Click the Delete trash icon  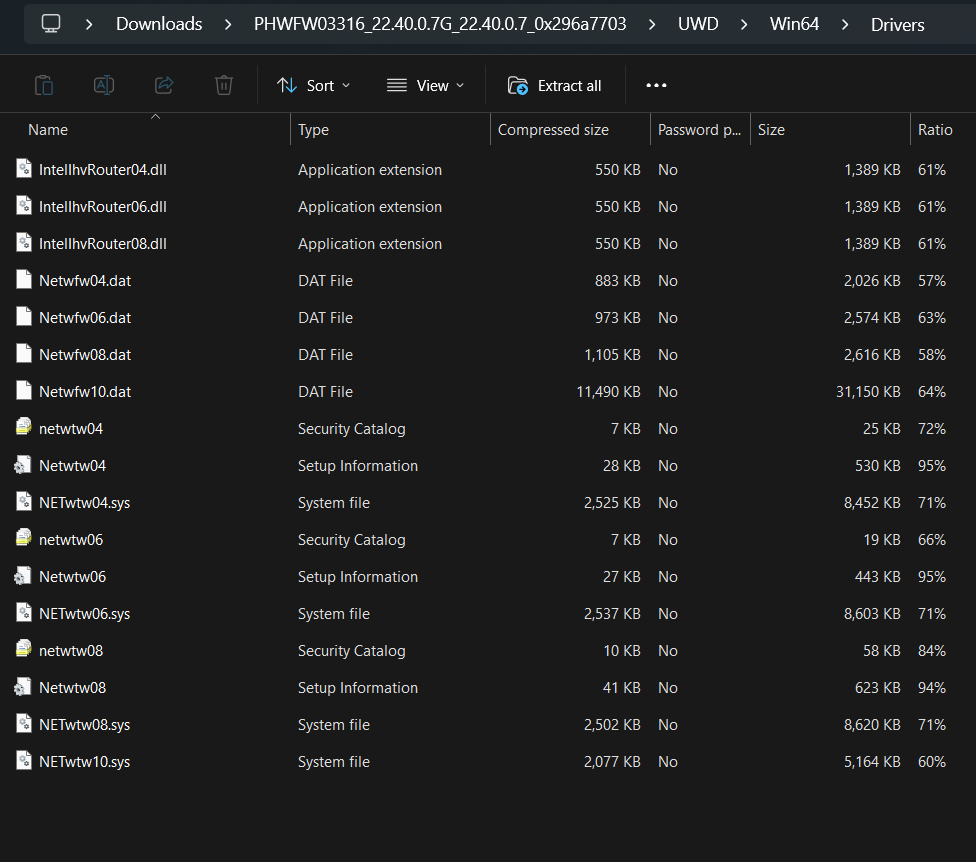[x=224, y=85]
